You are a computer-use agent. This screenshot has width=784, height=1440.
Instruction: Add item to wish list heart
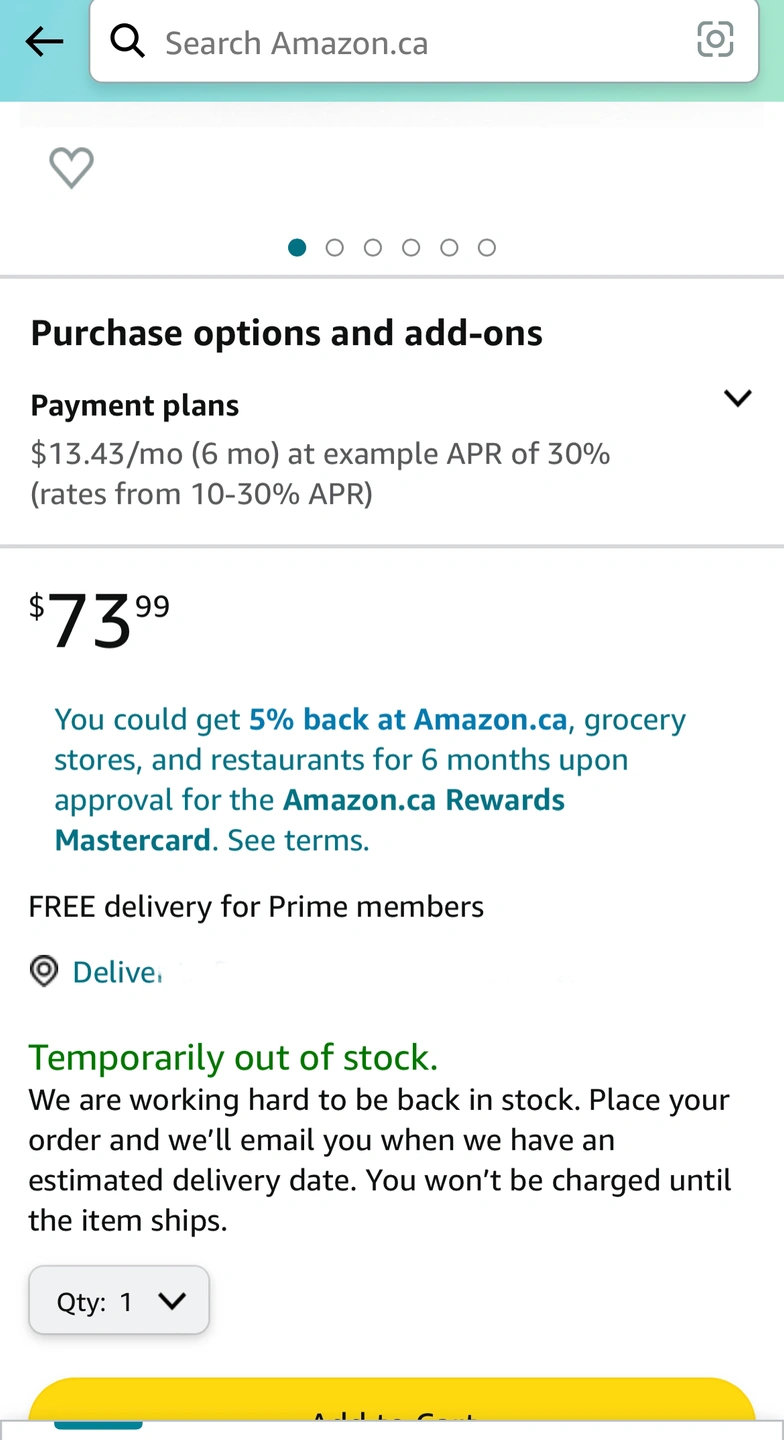coord(72,167)
